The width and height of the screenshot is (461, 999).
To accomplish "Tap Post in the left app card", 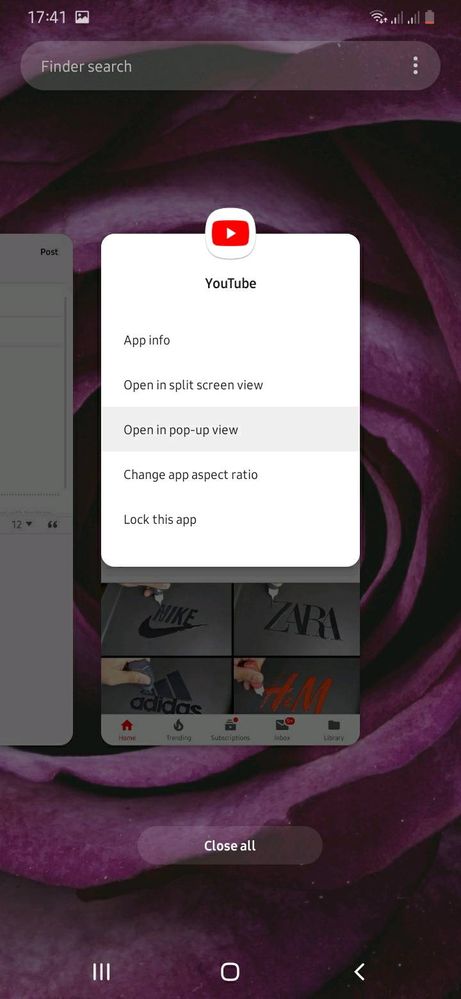I will tap(49, 252).
